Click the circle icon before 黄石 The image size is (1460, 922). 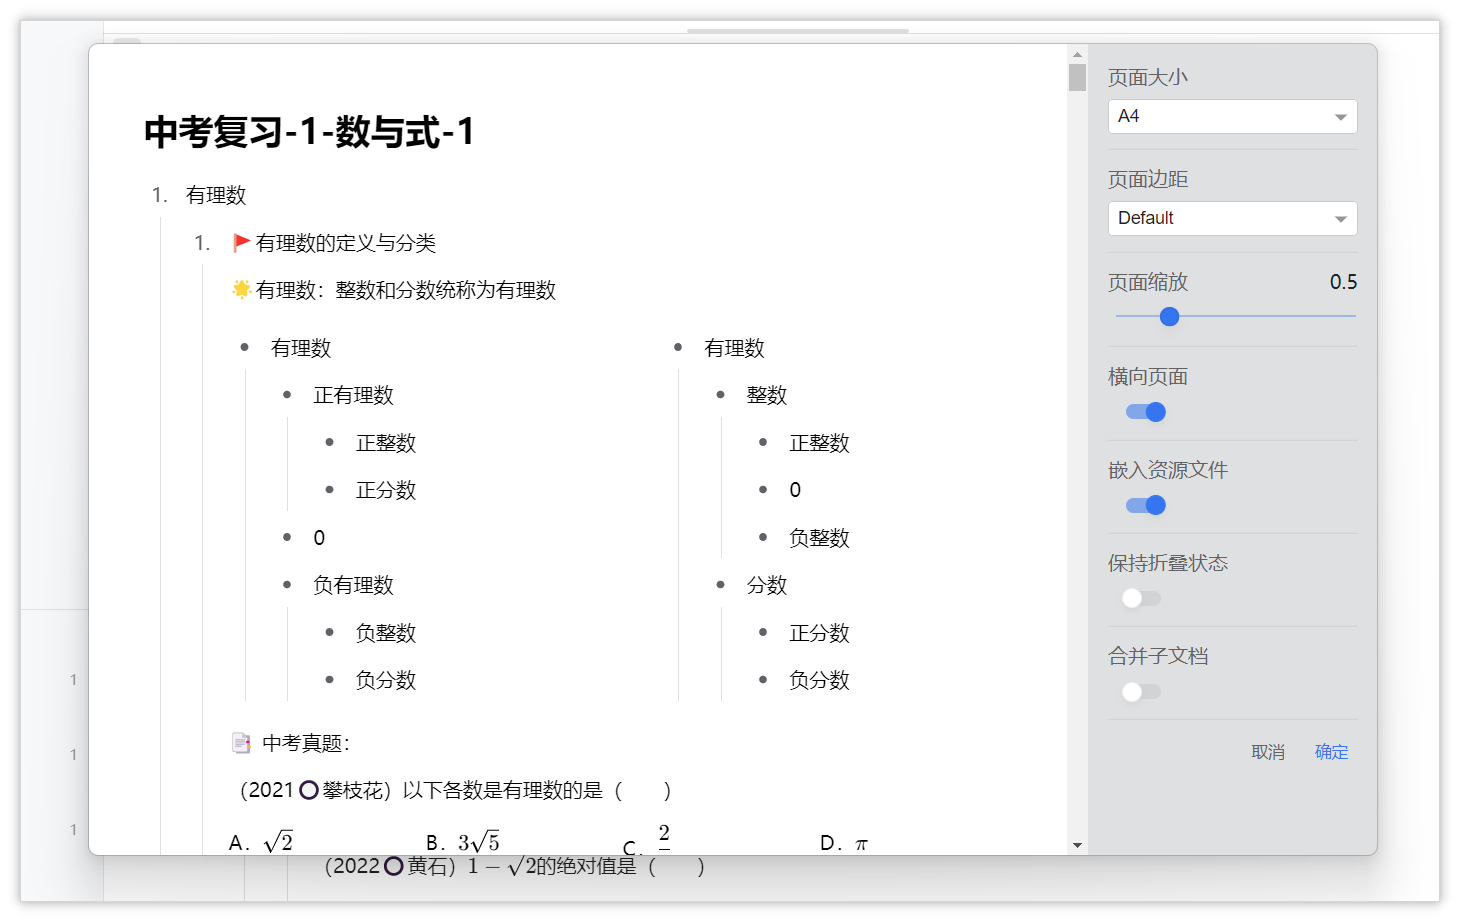[x=394, y=866]
